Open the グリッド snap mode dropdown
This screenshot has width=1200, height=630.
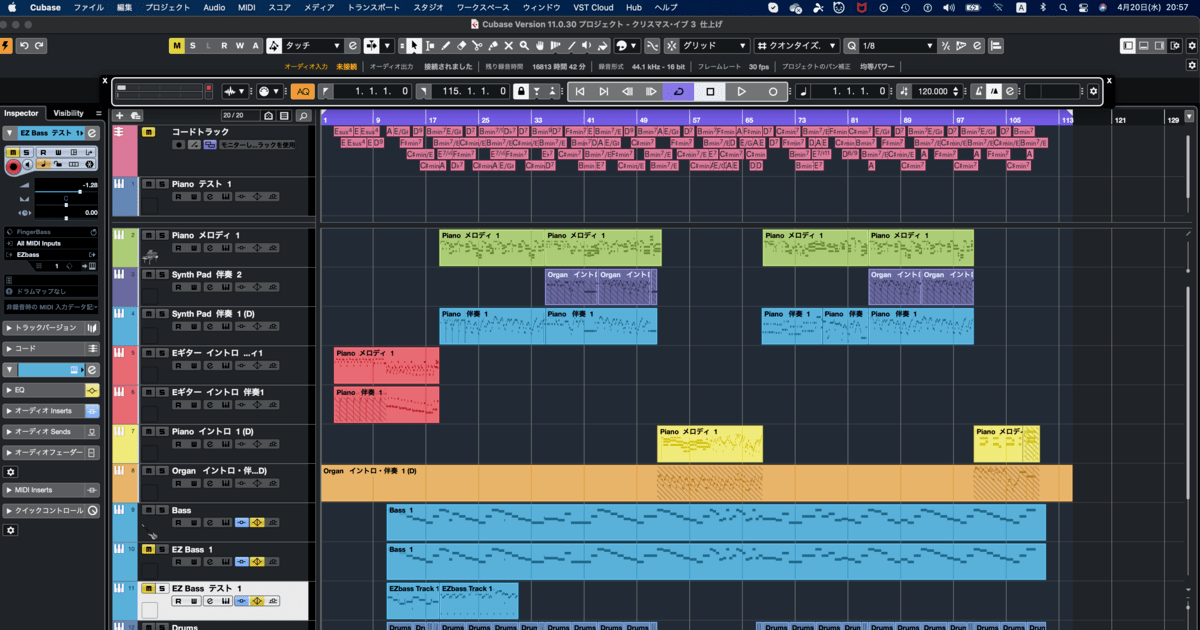coord(717,45)
